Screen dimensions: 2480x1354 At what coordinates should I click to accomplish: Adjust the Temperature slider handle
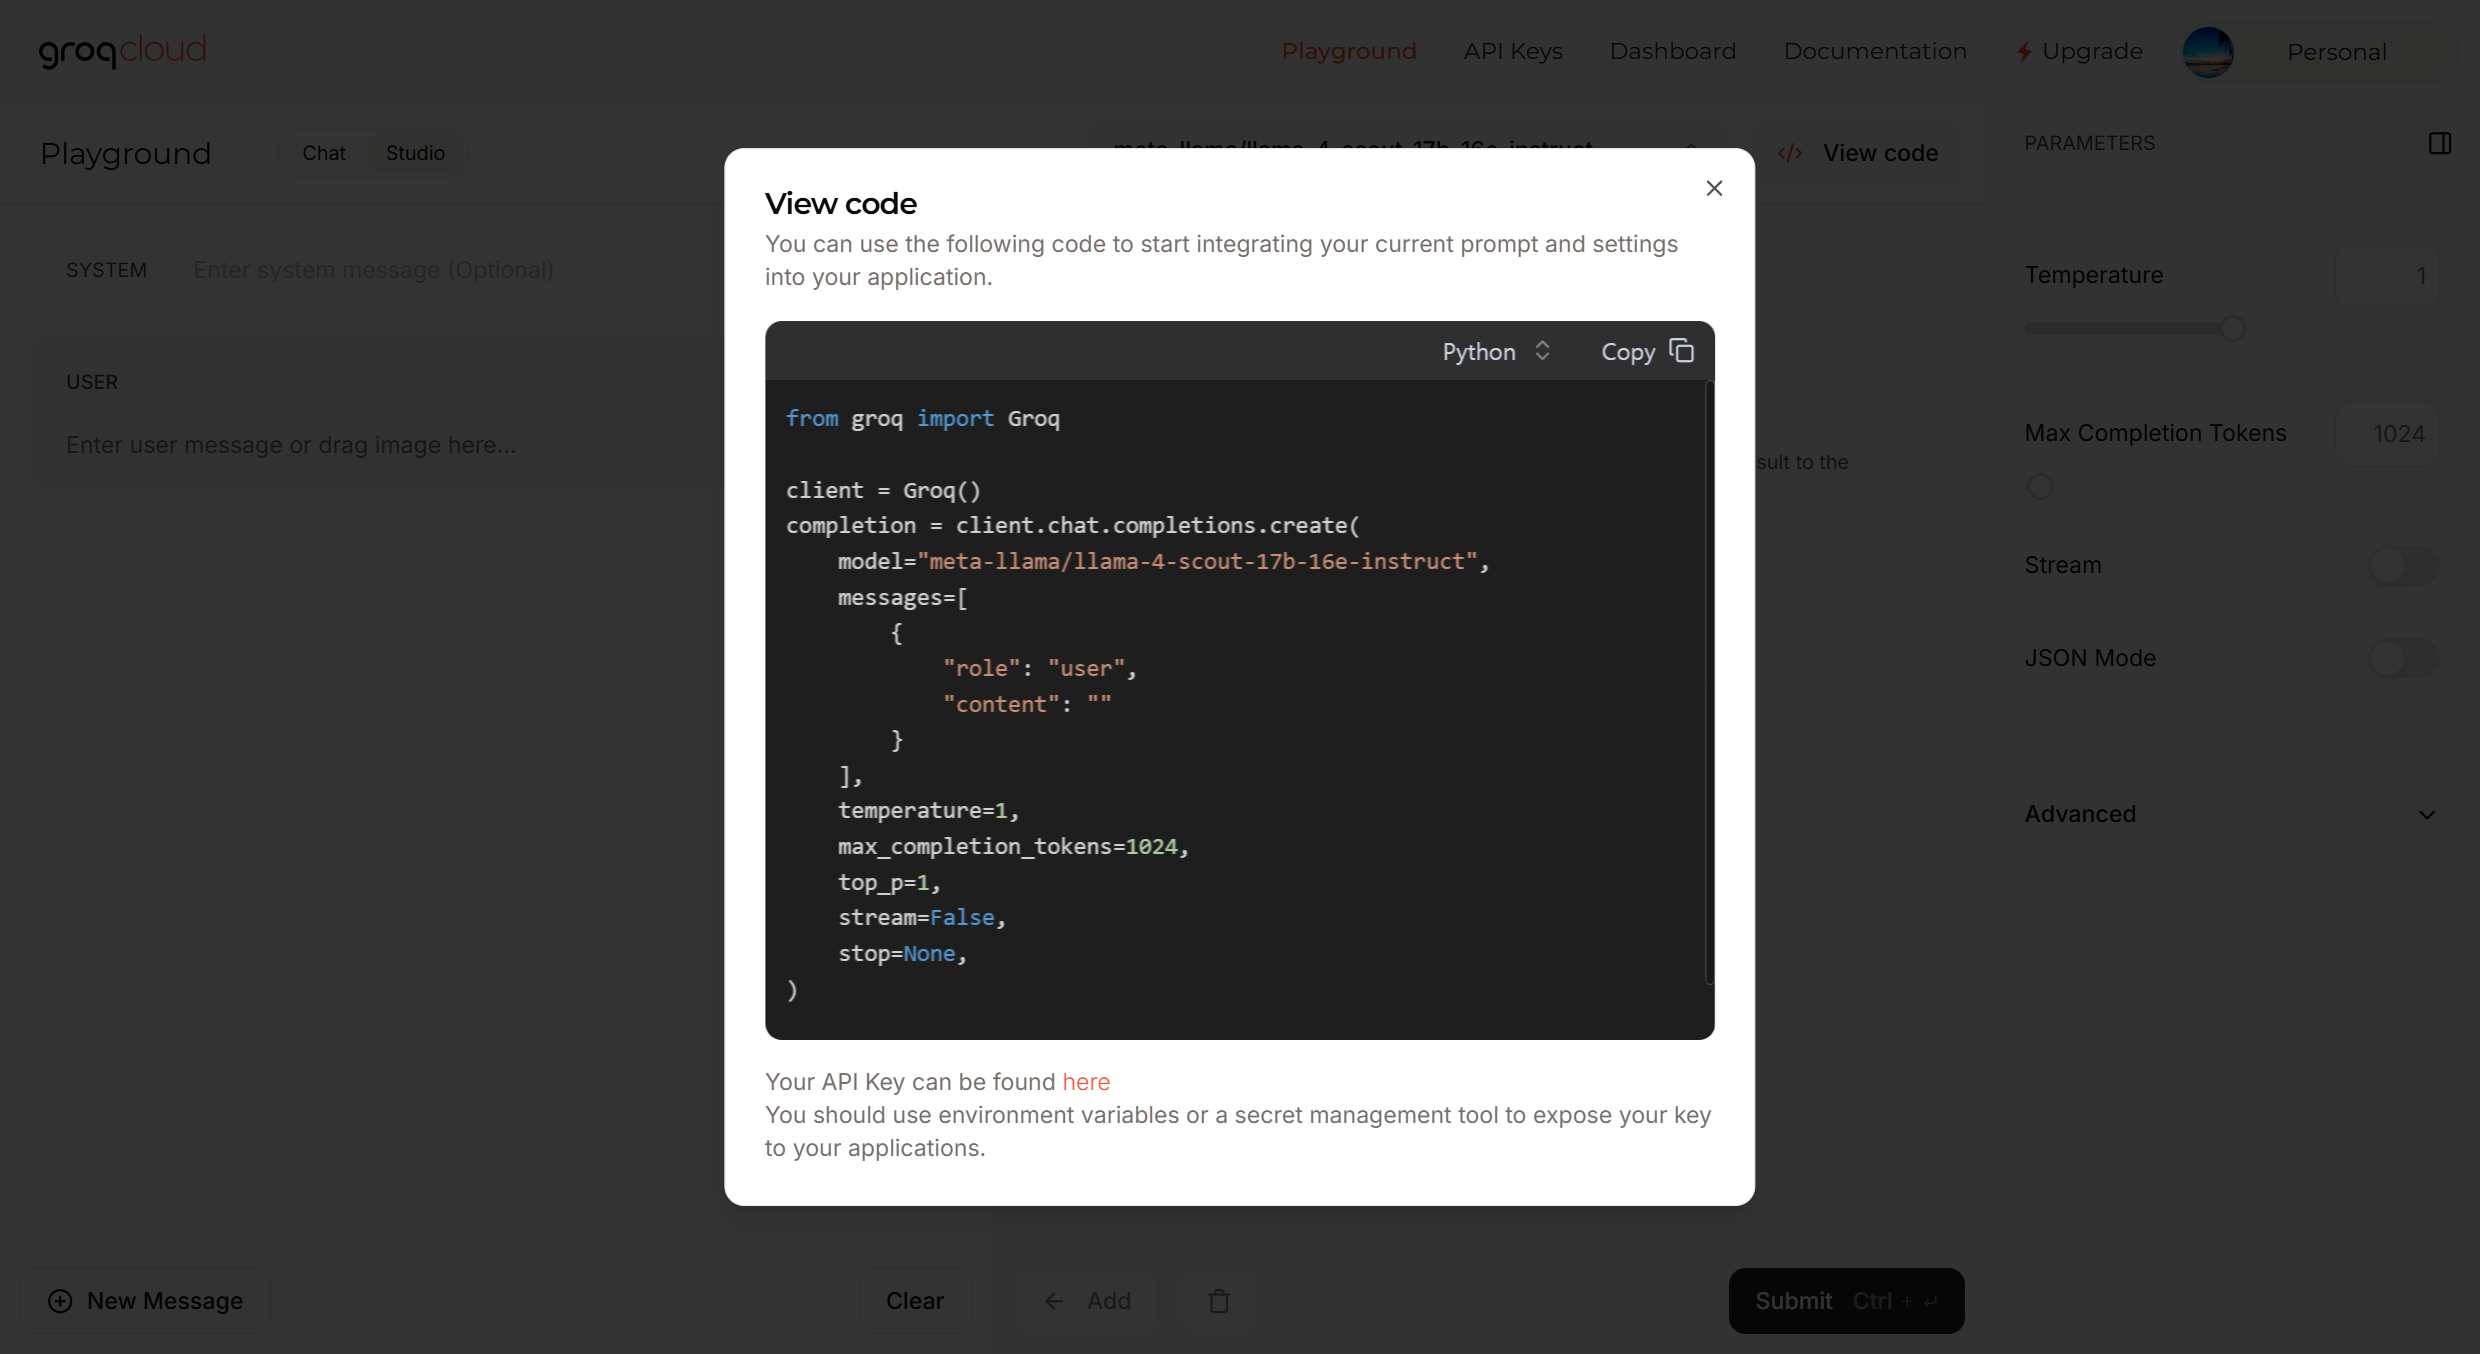2232,328
